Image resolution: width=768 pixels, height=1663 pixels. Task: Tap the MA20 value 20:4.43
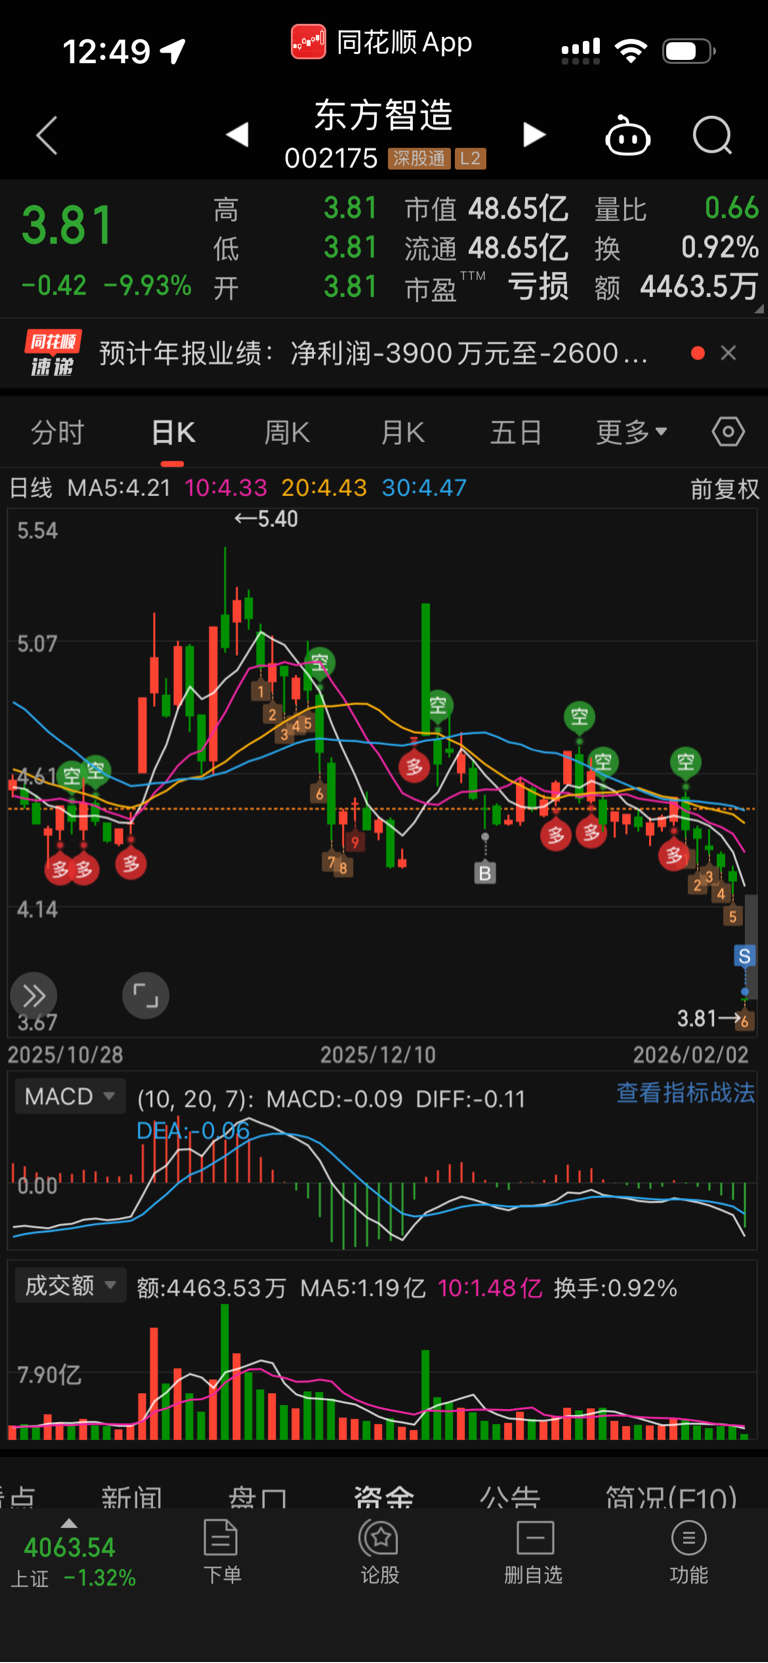pos(324,488)
